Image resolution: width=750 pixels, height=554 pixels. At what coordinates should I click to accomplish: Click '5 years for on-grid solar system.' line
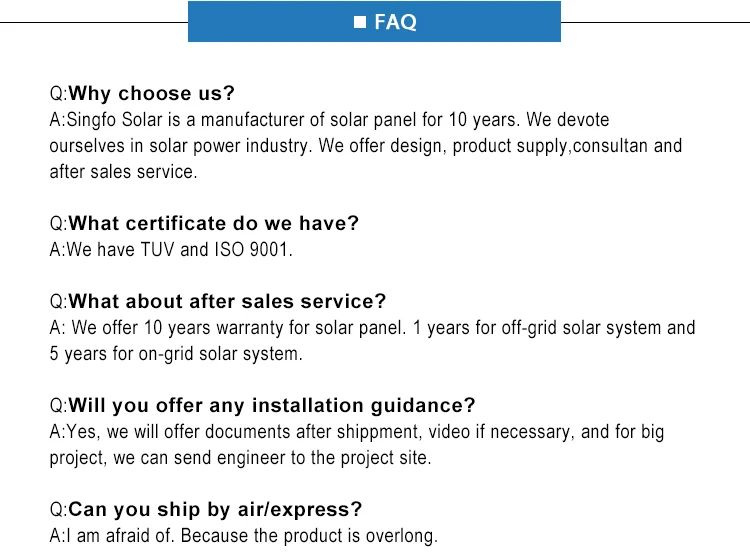[176, 354]
